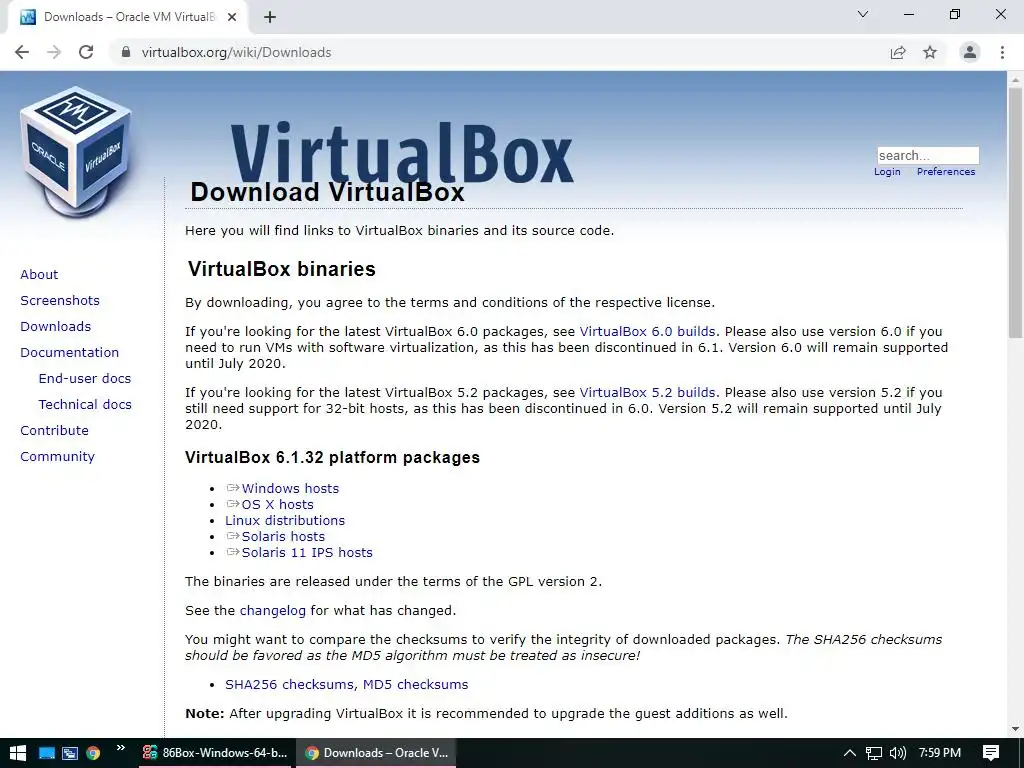Open the MD5 checksums link

(415, 684)
